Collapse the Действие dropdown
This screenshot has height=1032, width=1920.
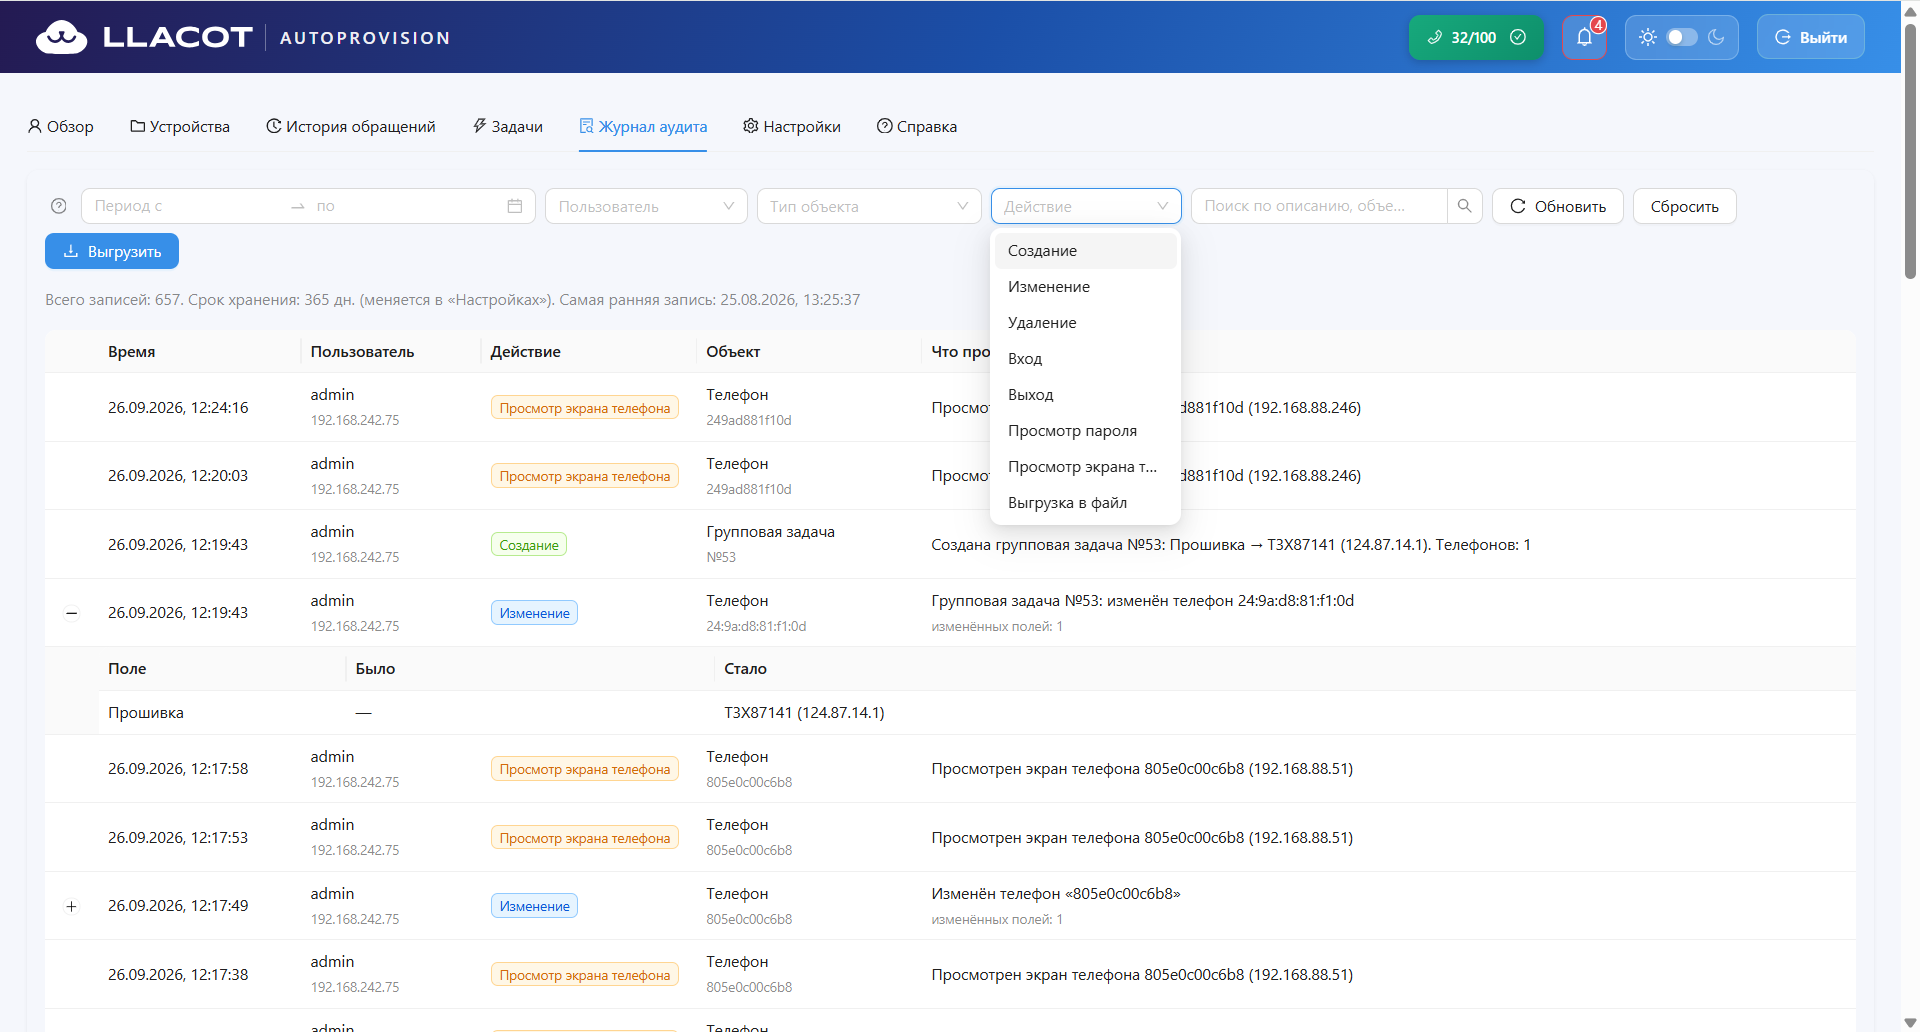point(1086,206)
